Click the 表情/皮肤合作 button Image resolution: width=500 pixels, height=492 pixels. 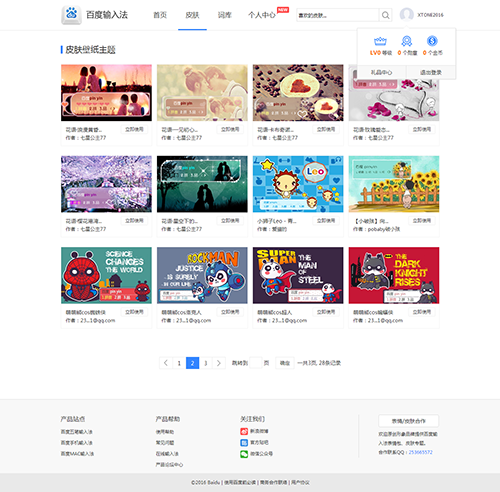pyautogui.click(x=409, y=421)
